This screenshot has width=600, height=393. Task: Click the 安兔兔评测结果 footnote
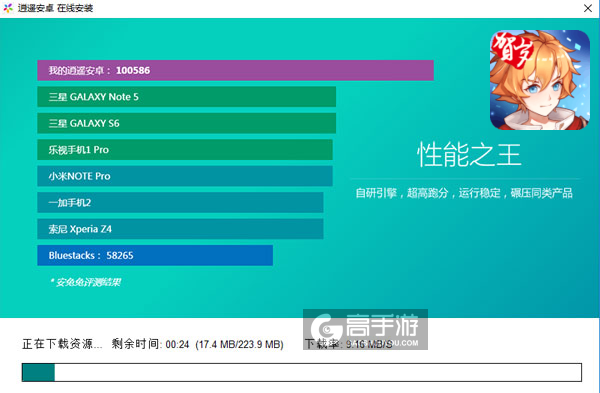tap(86, 282)
